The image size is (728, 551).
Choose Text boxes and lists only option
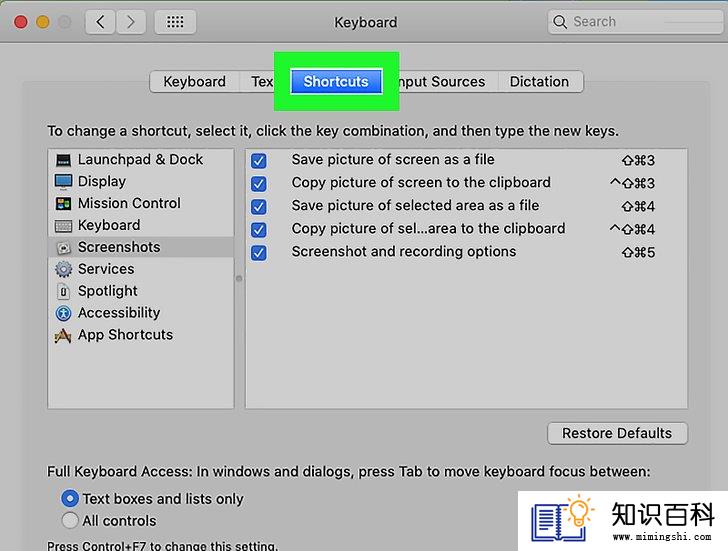tap(70, 499)
